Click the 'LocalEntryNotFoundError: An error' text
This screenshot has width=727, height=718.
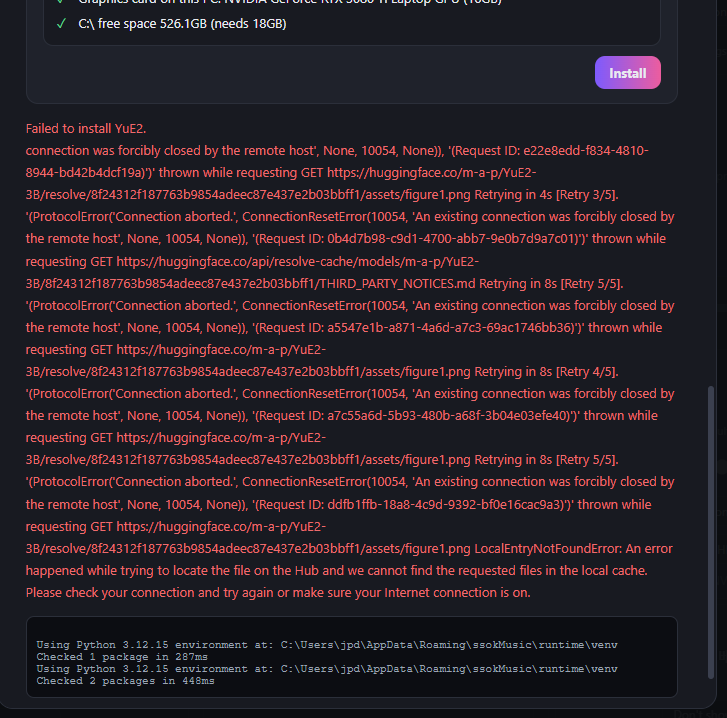pyautogui.click(x=573, y=549)
